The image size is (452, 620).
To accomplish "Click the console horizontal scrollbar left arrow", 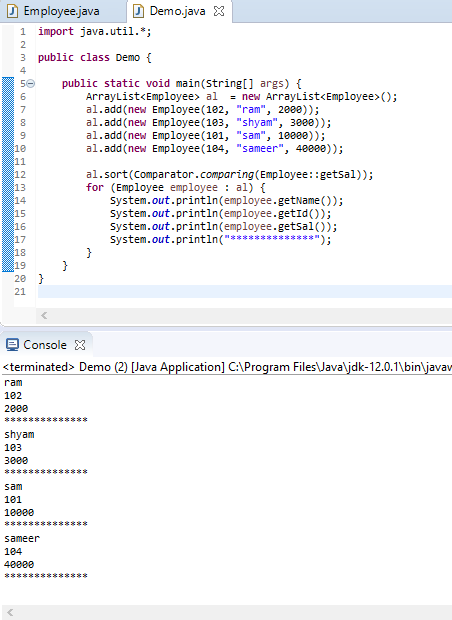I will click(x=10, y=612).
